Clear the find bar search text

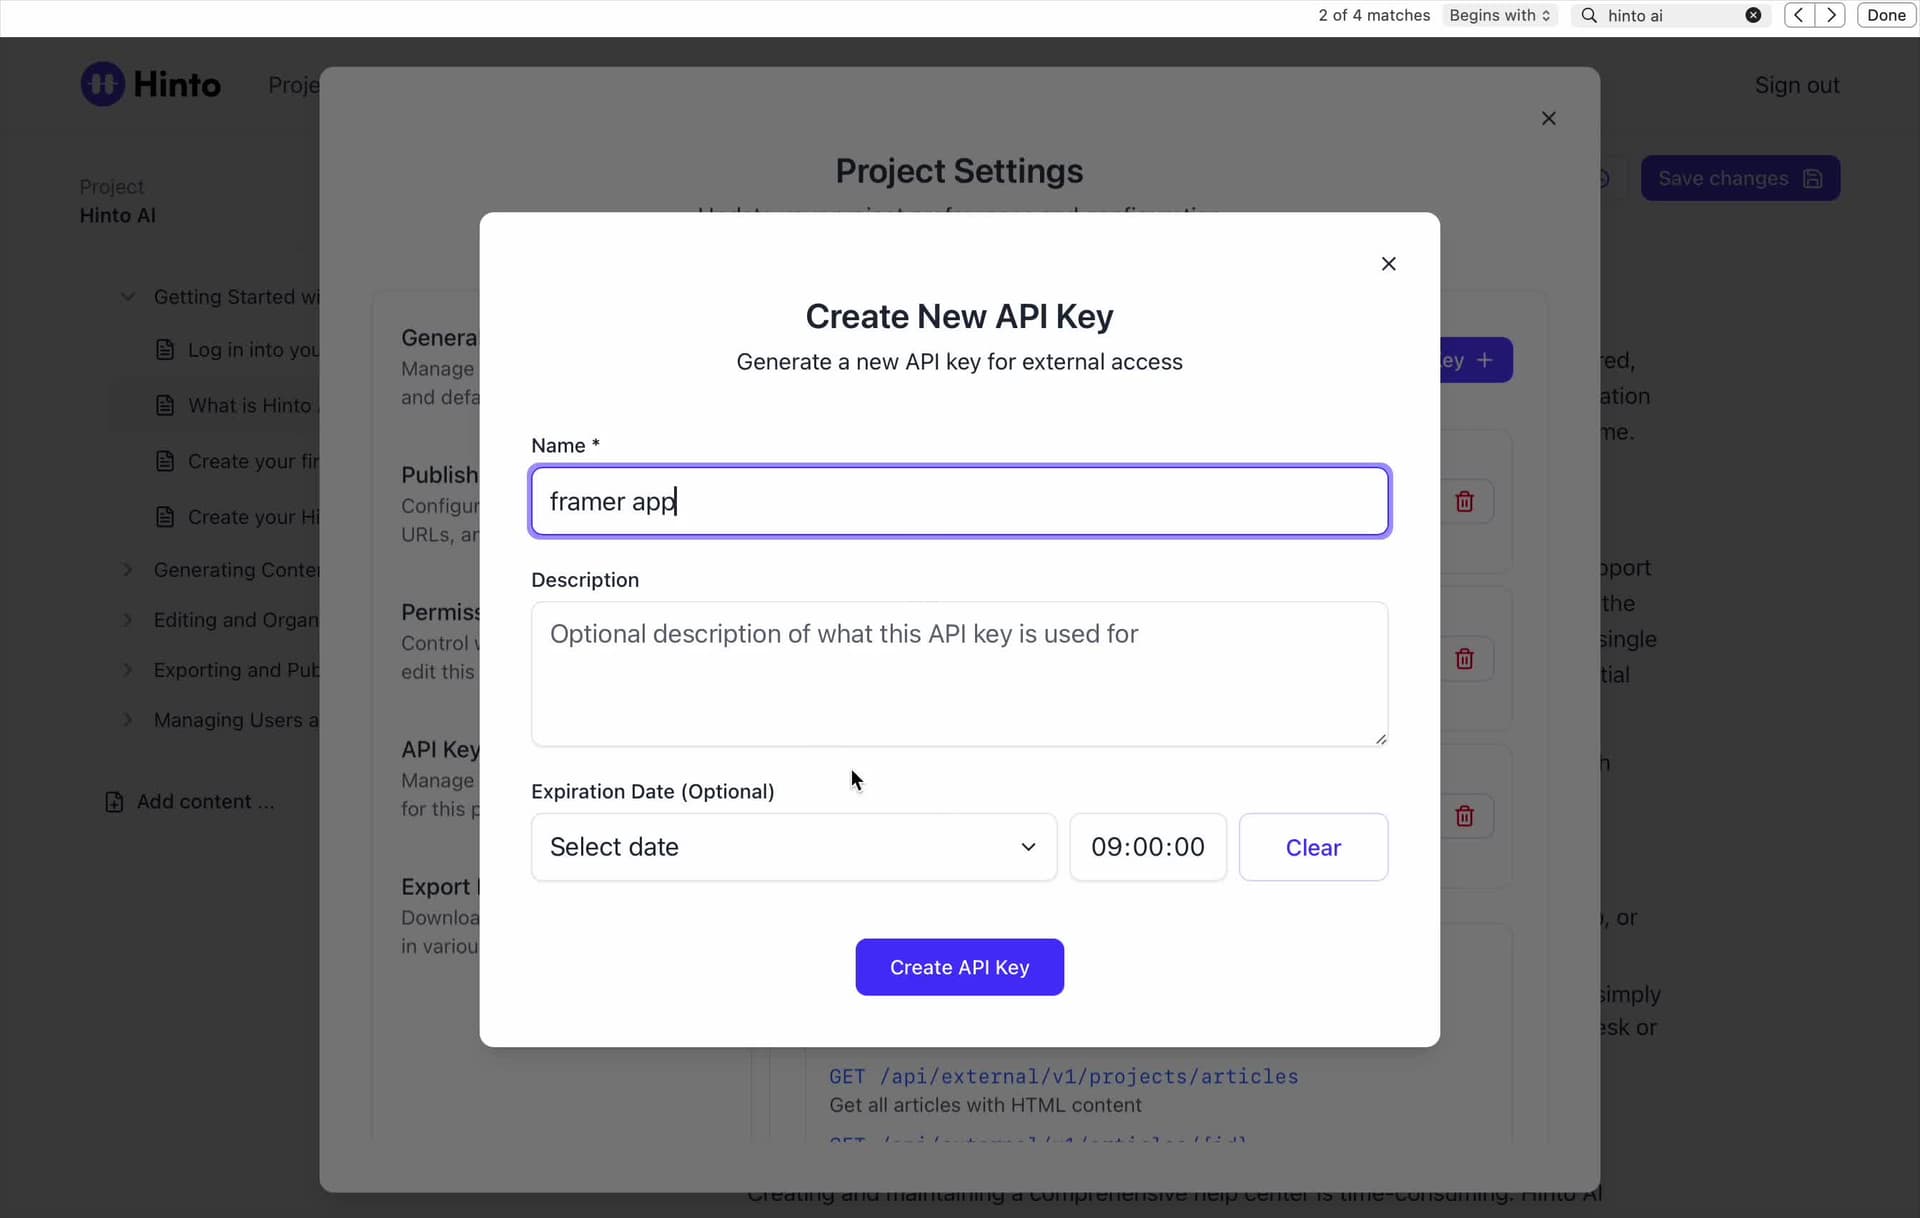(x=1753, y=15)
